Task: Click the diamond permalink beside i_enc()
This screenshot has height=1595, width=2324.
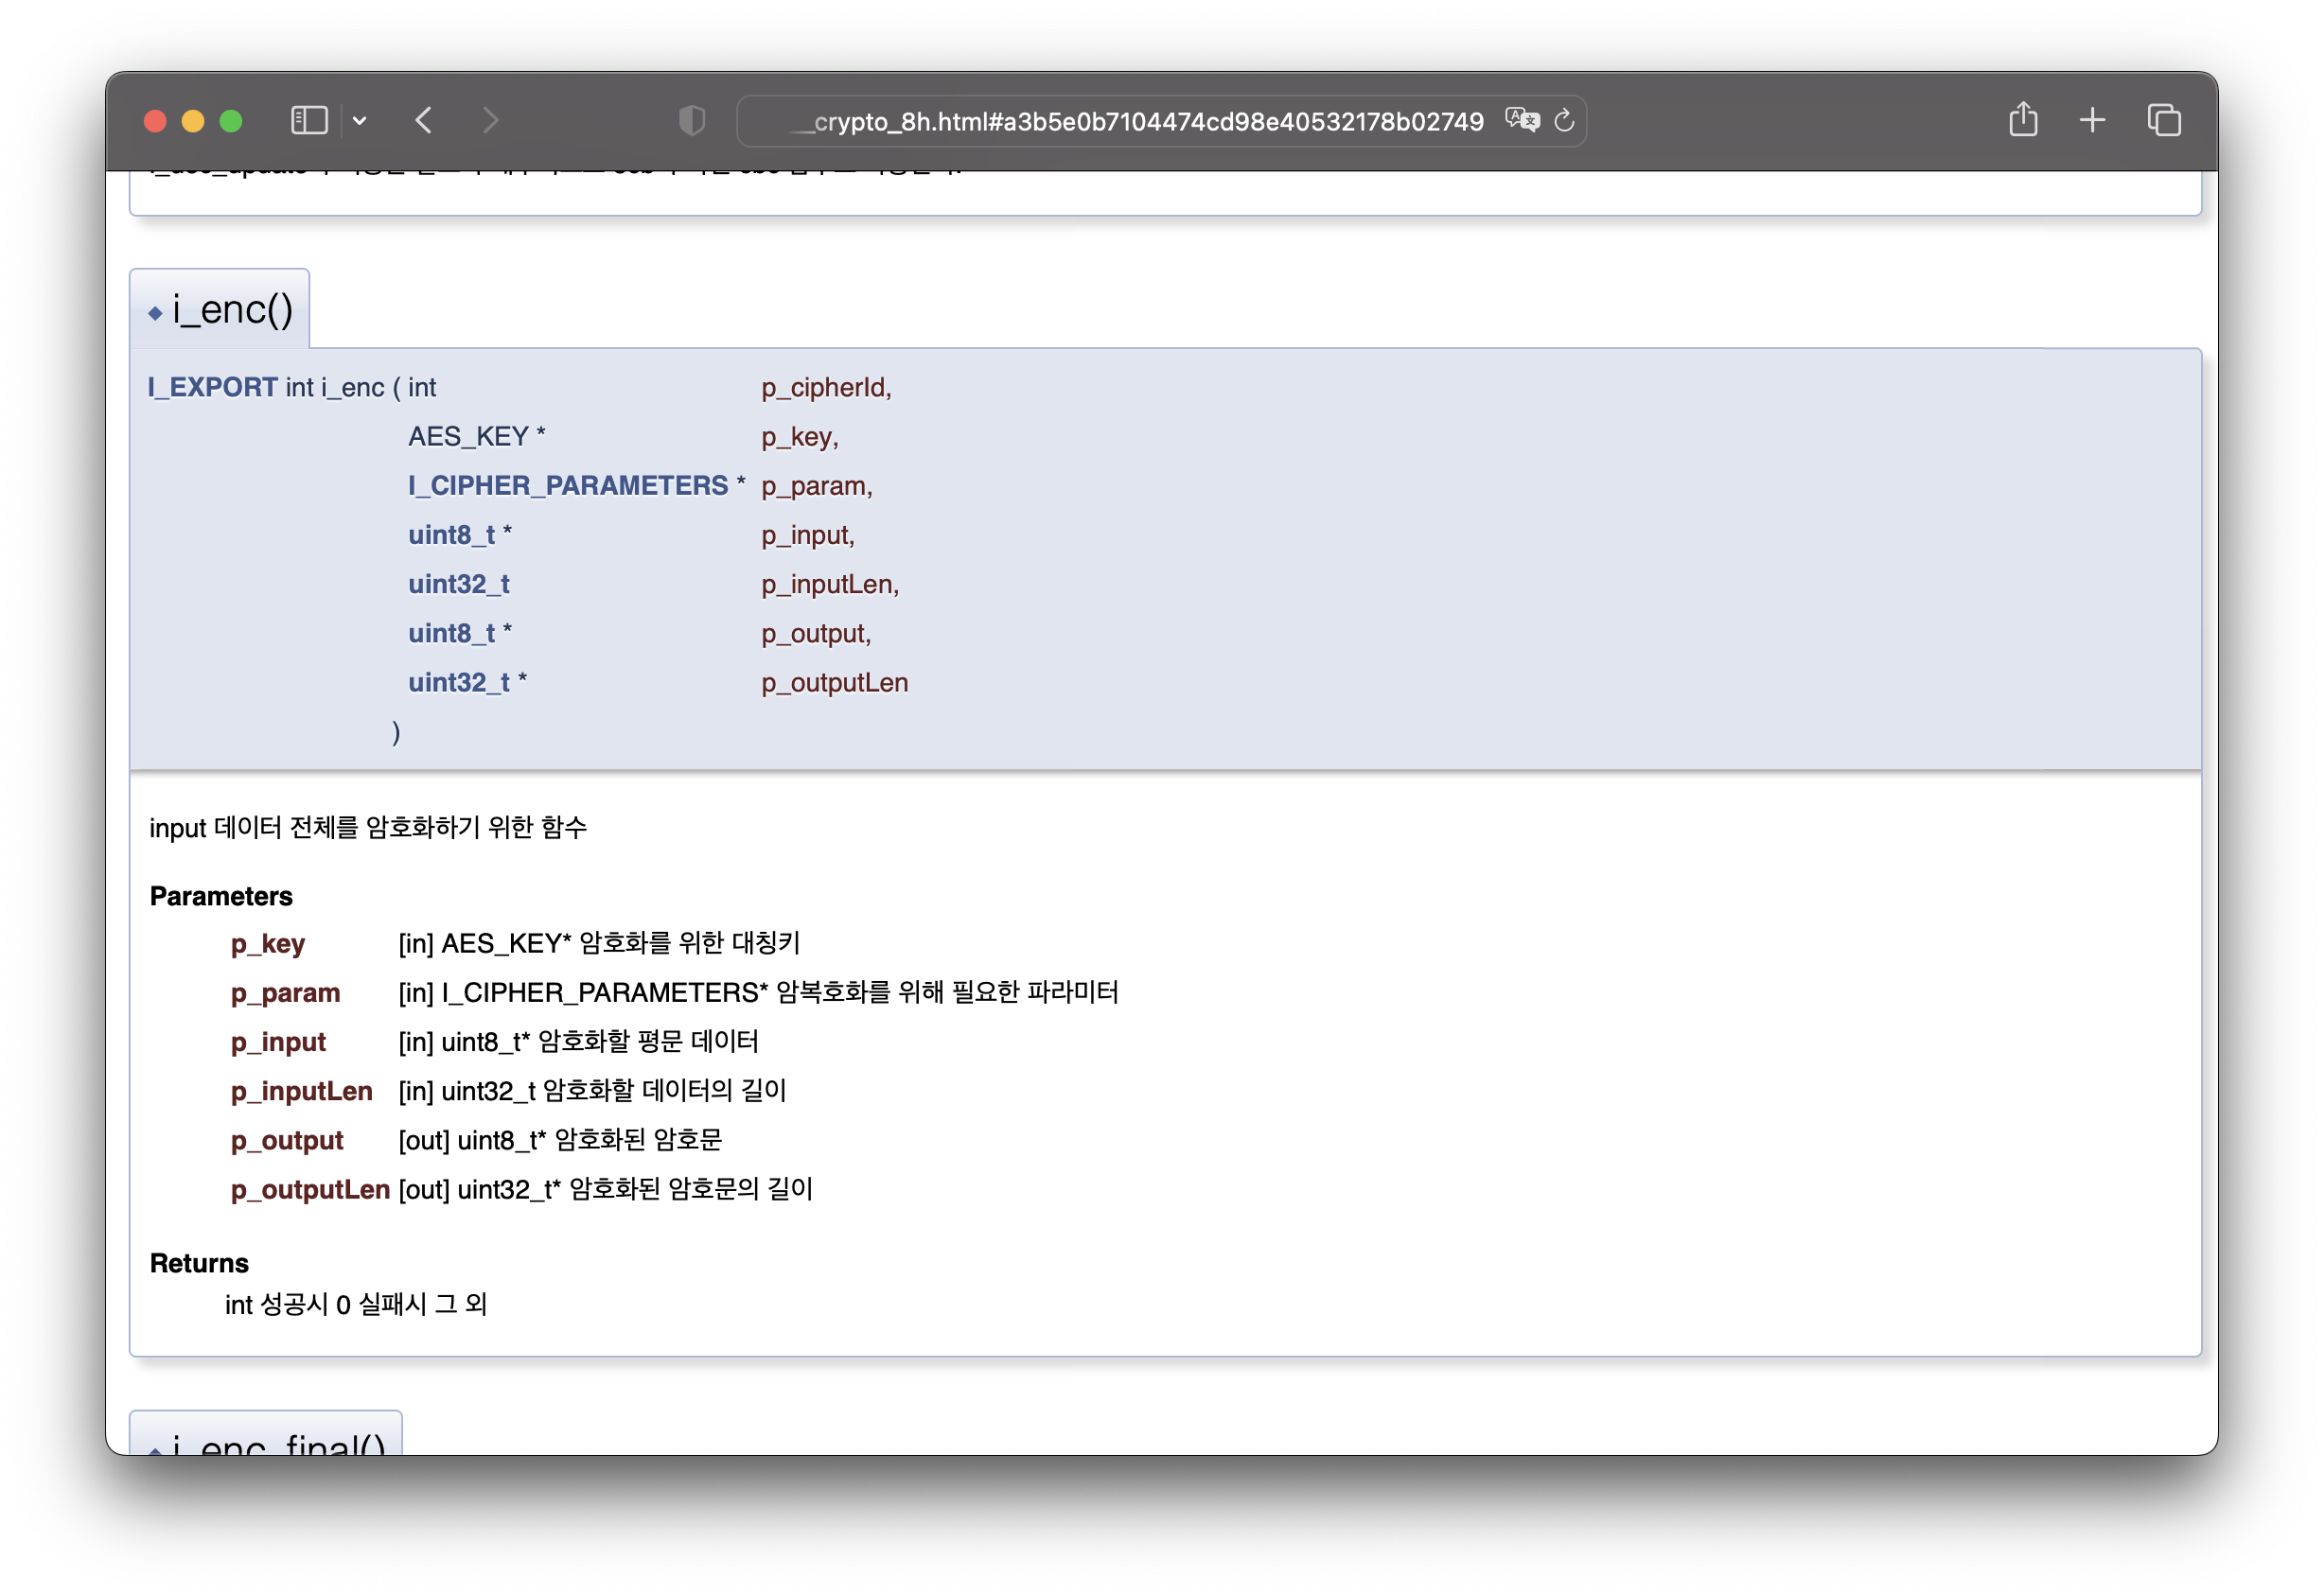Action: (155, 313)
